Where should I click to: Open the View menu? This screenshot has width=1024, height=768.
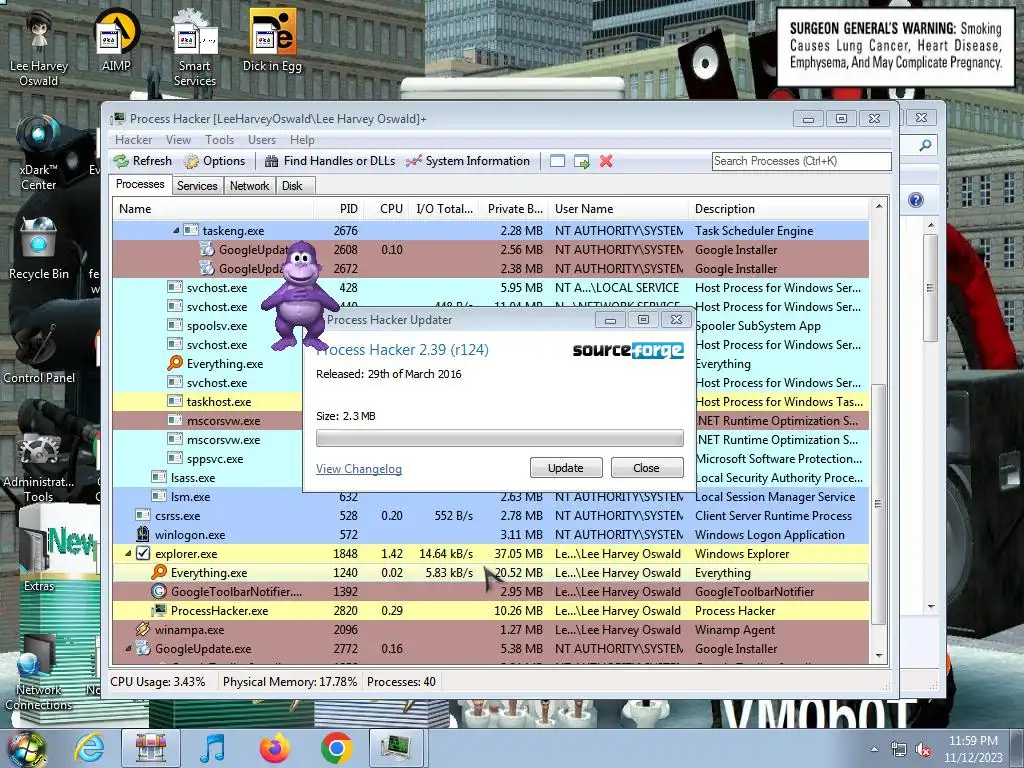[x=178, y=140]
